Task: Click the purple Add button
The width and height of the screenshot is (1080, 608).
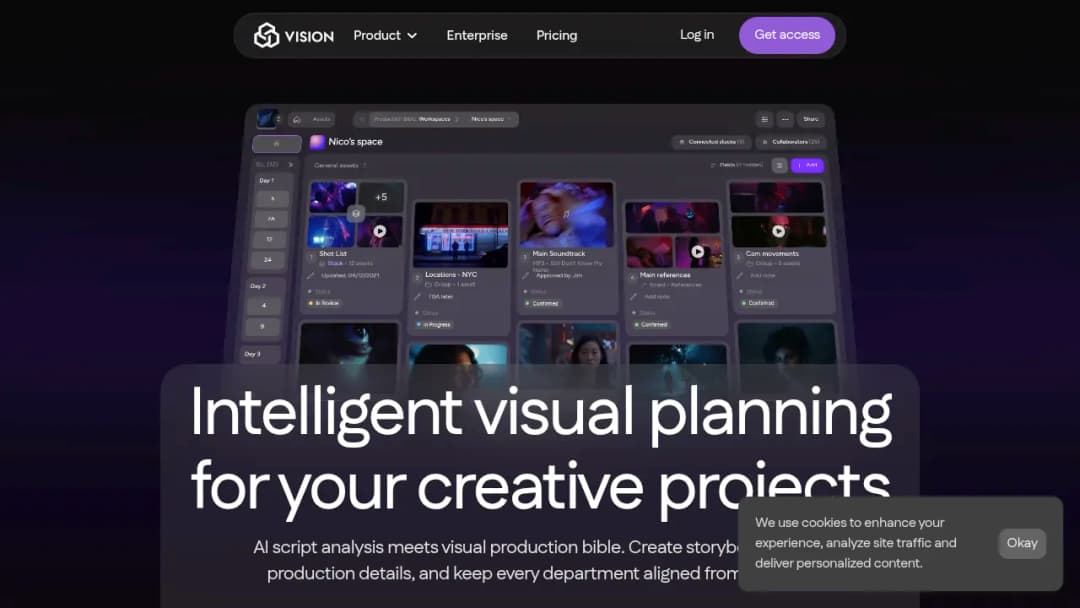Action: pyautogui.click(x=807, y=165)
